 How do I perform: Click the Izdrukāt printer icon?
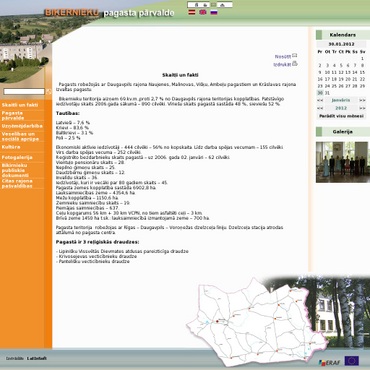pos(295,63)
